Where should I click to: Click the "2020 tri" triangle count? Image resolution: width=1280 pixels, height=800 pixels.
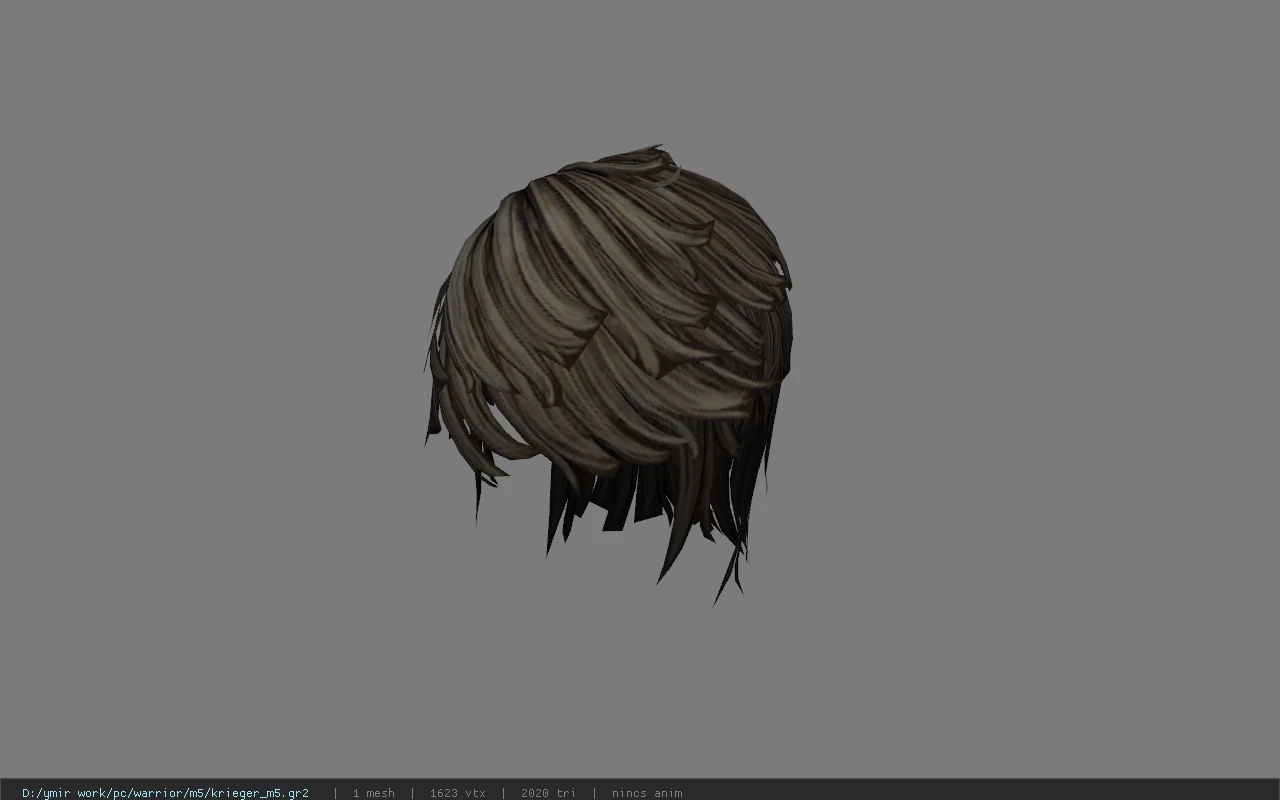pyautogui.click(x=548, y=793)
